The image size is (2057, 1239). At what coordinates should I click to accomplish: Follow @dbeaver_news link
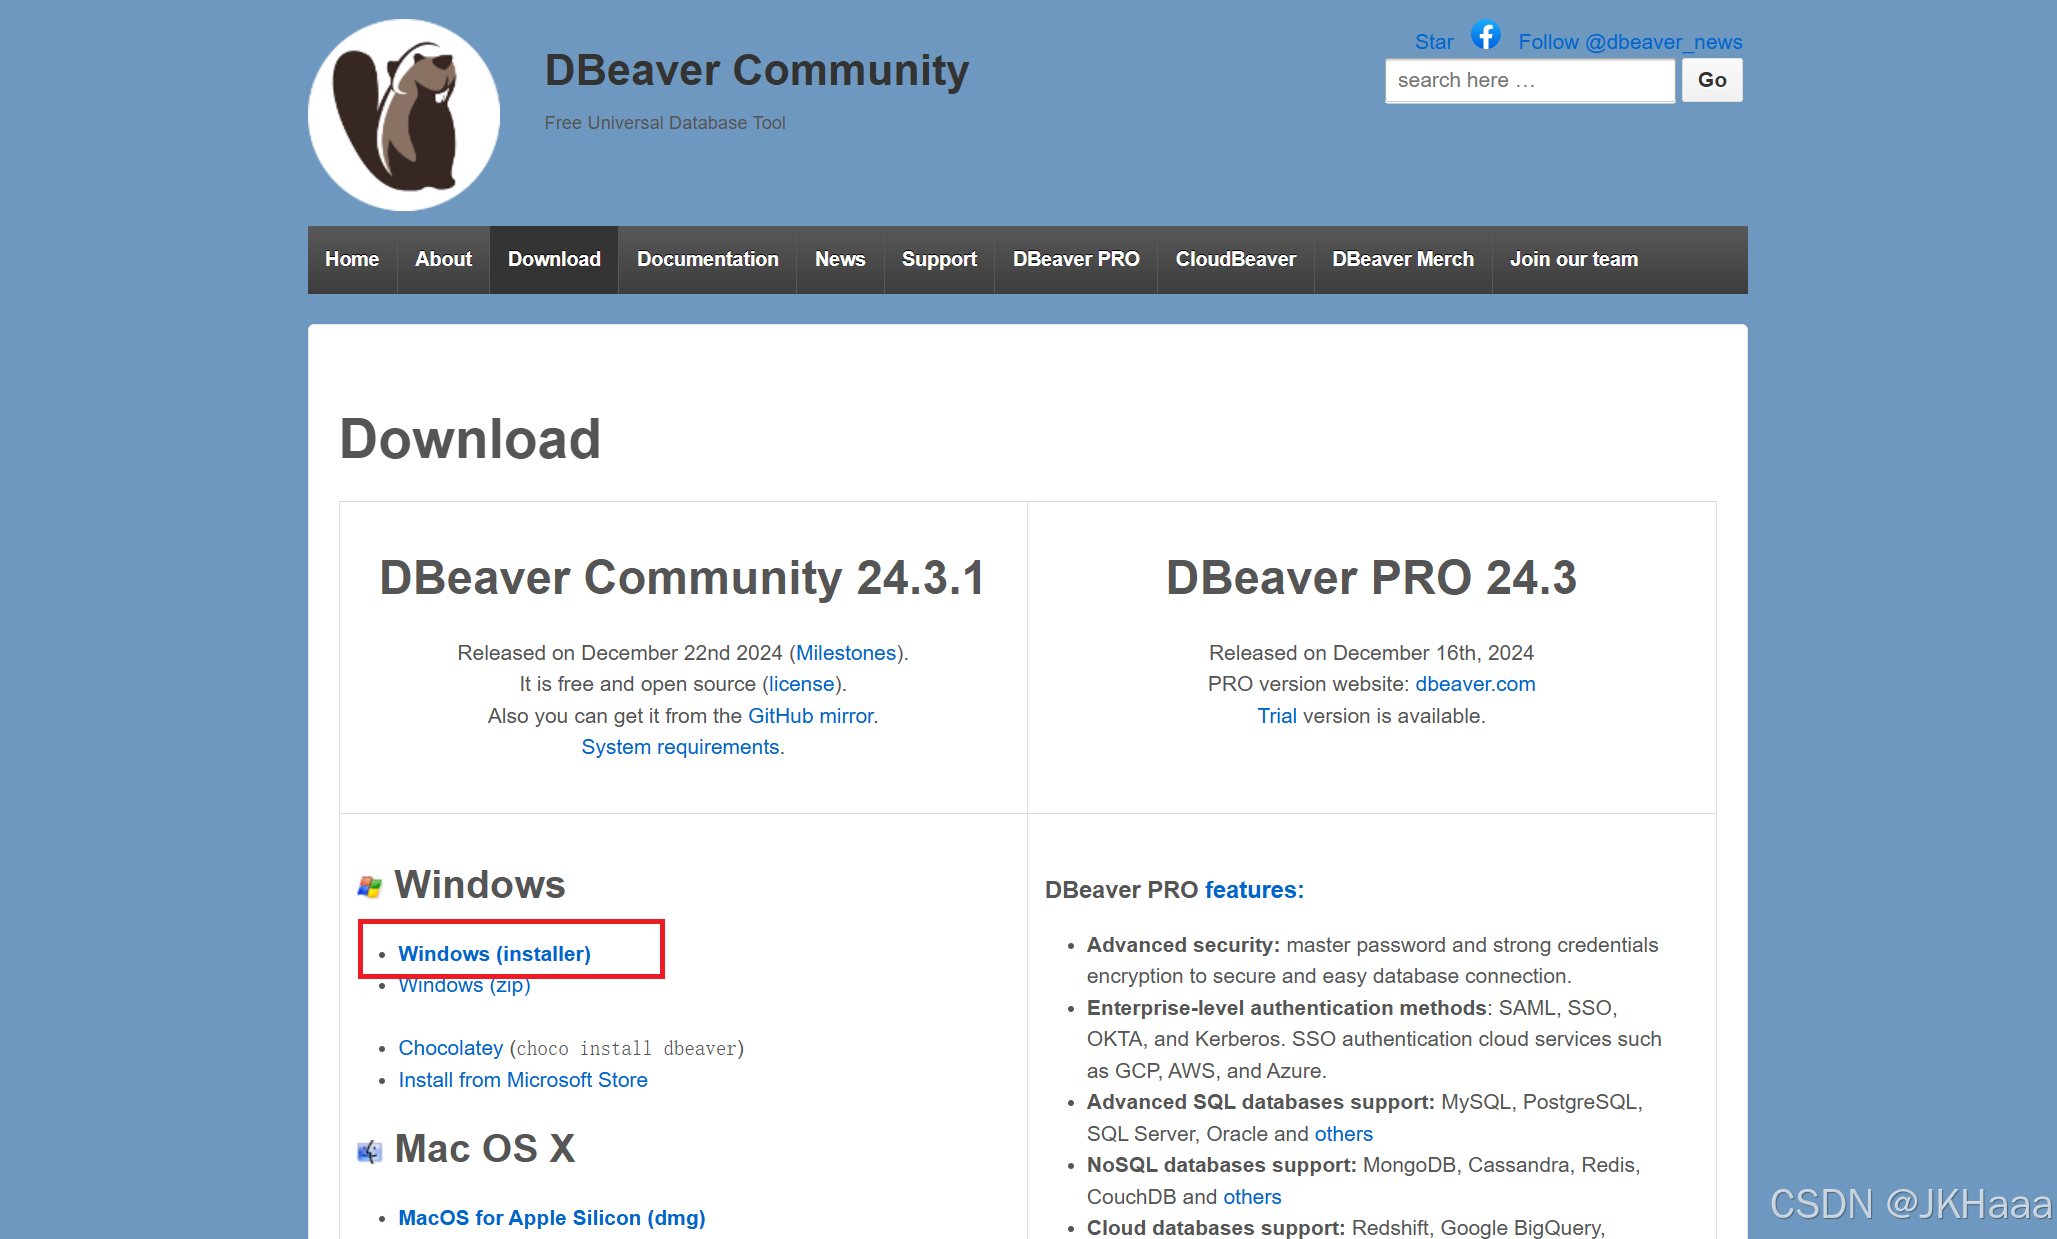[1630, 42]
